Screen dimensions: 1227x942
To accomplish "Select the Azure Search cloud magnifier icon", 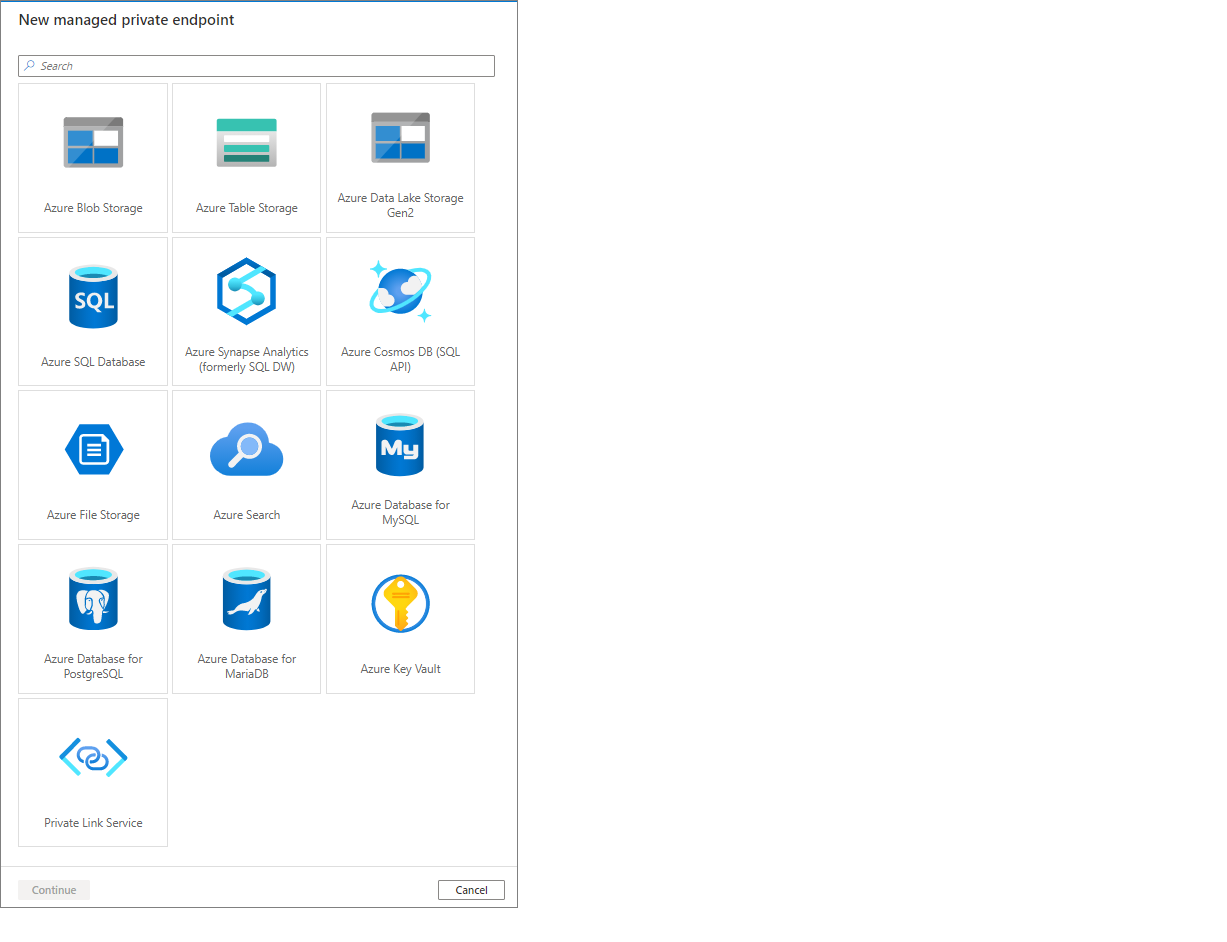I will [x=247, y=449].
